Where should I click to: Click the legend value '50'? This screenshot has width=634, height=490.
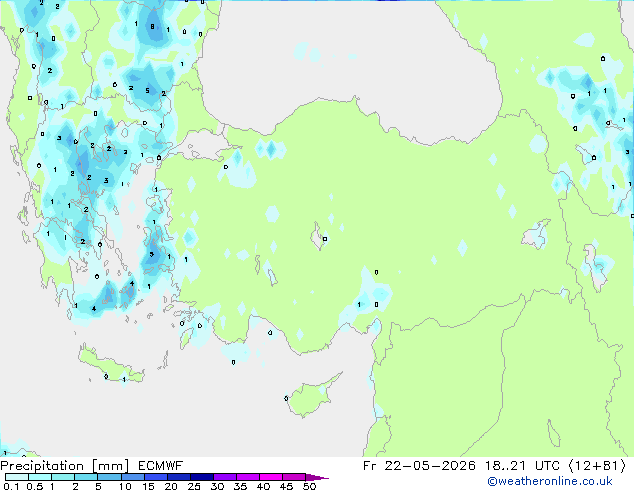coord(309,486)
